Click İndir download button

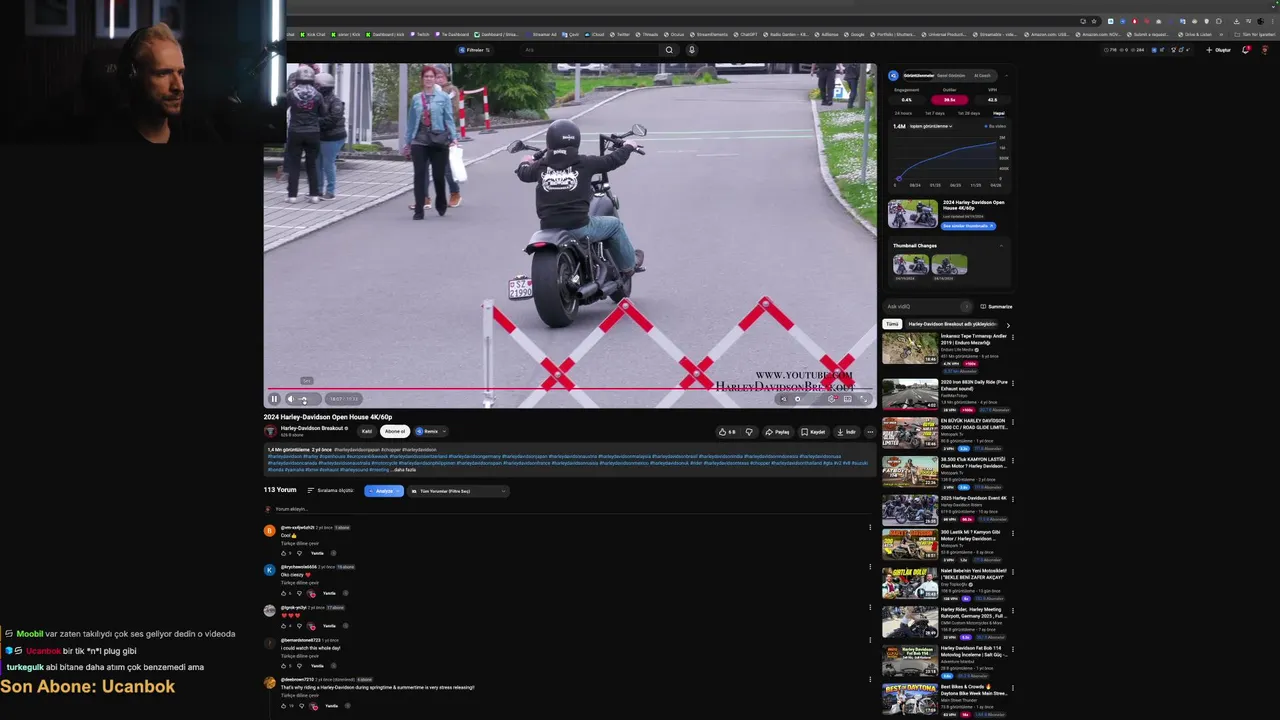coord(846,432)
